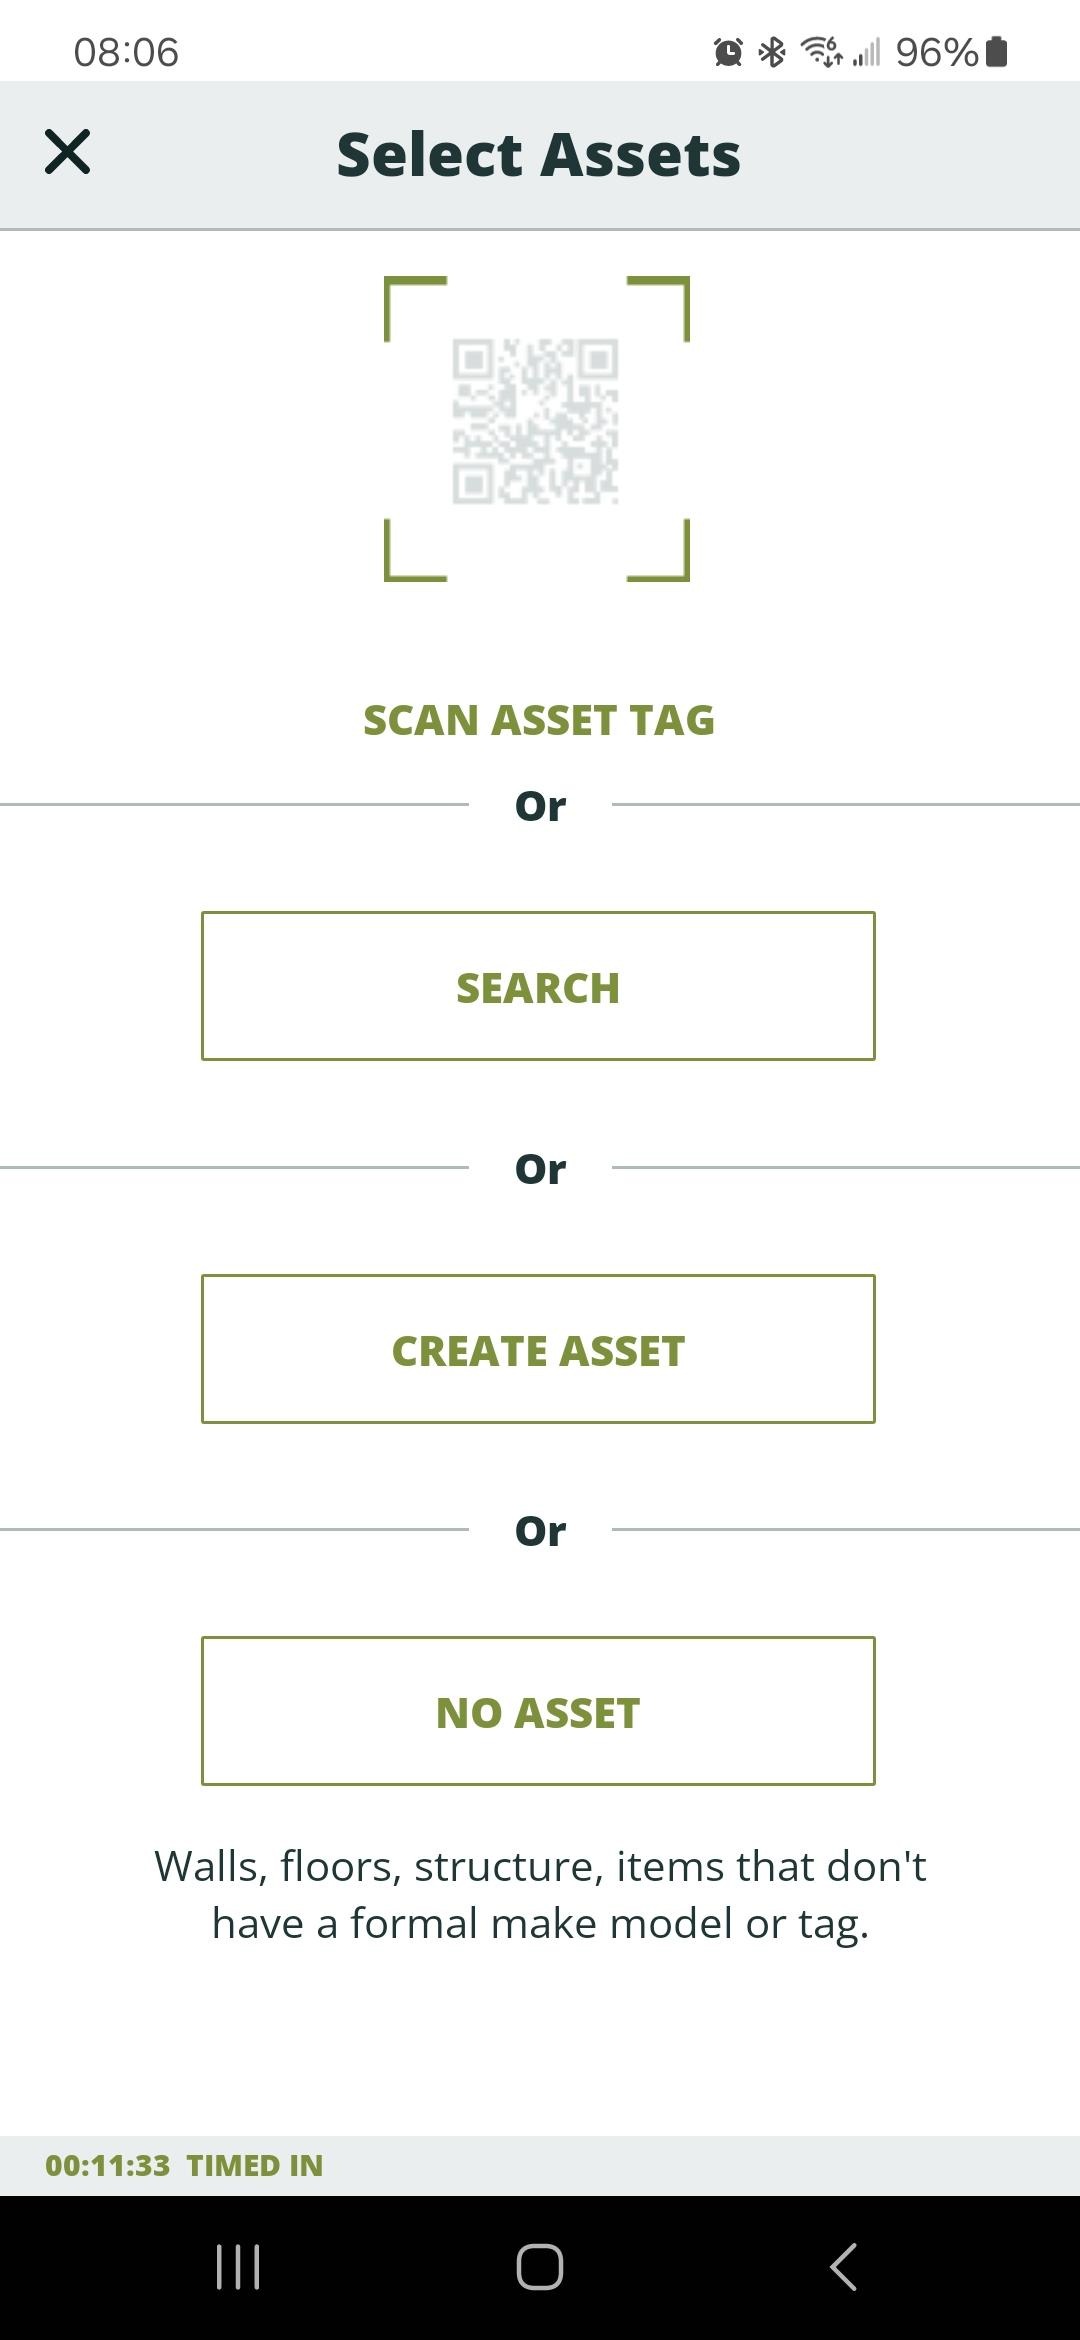The width and height of the screenshot is (1080, 2340).
Task: Tap the SCAN ASSET TAG label
Action: tap(538, 720)
